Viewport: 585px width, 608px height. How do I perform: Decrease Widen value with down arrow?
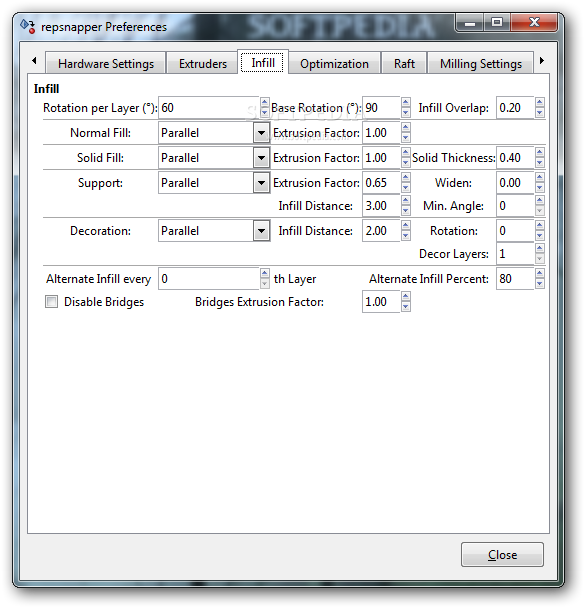tap(540, 187)
